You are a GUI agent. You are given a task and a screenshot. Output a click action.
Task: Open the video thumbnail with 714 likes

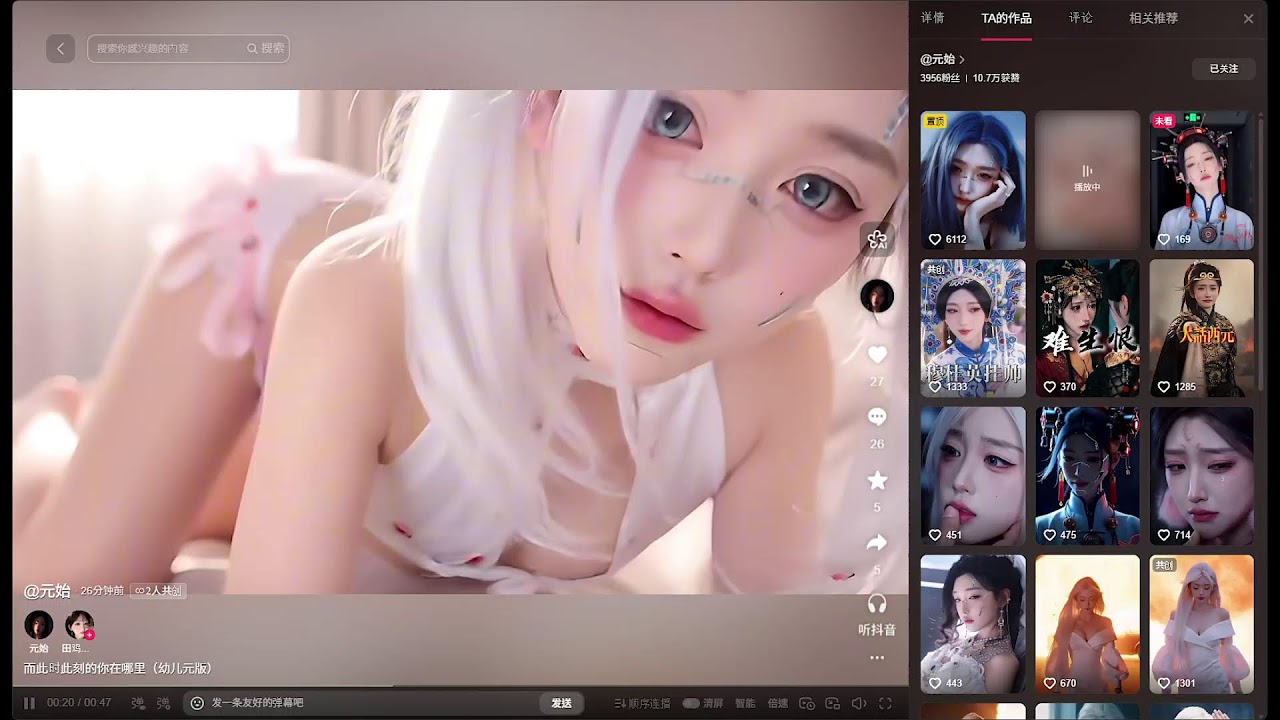pos(1201,476)
